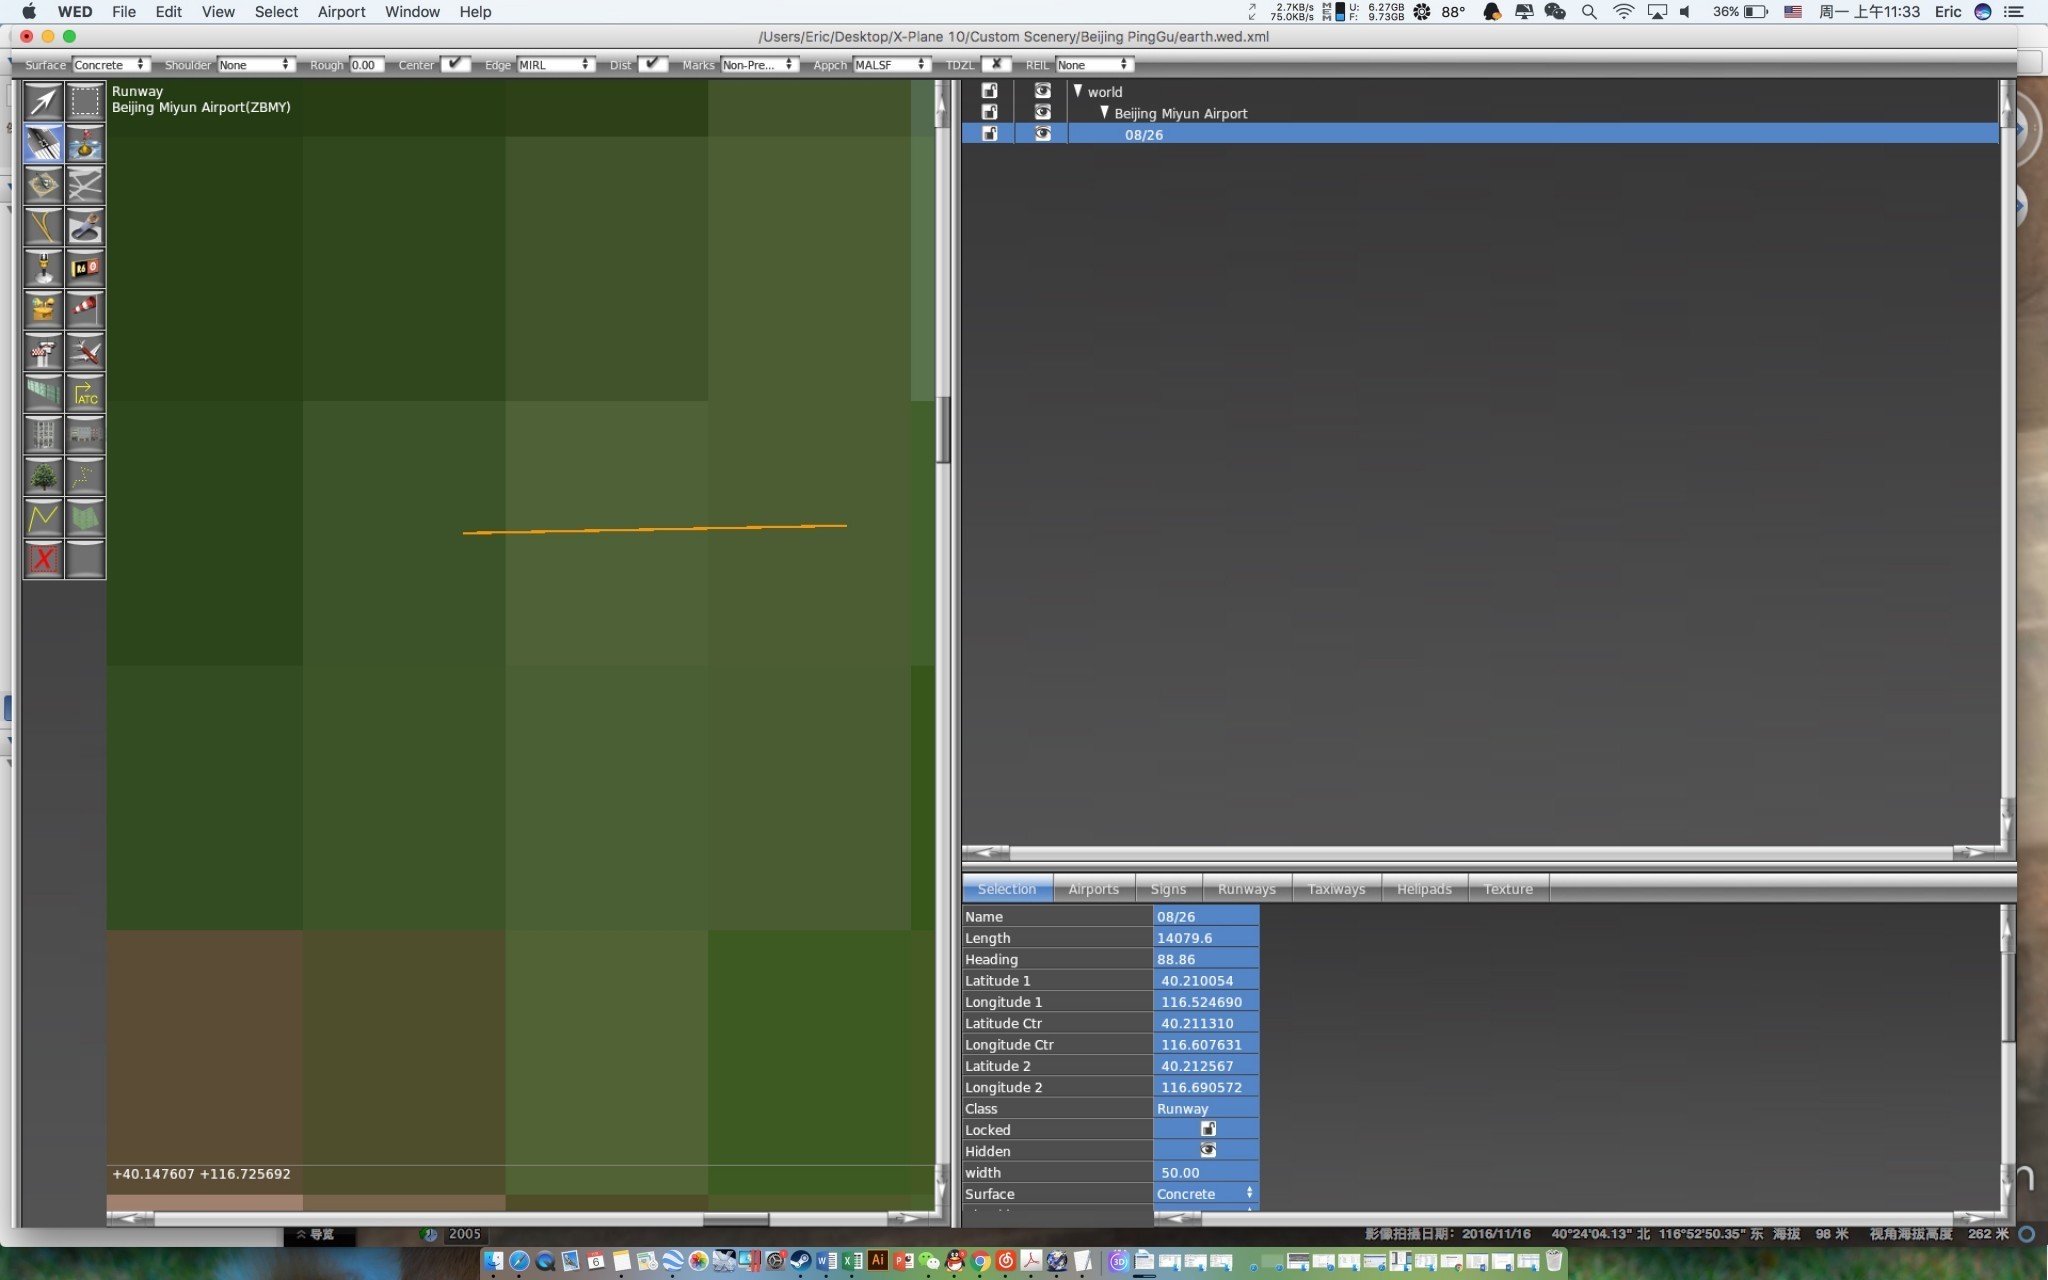
Task: Choose the Light Fixture tool
Action: tap(43, 268)
